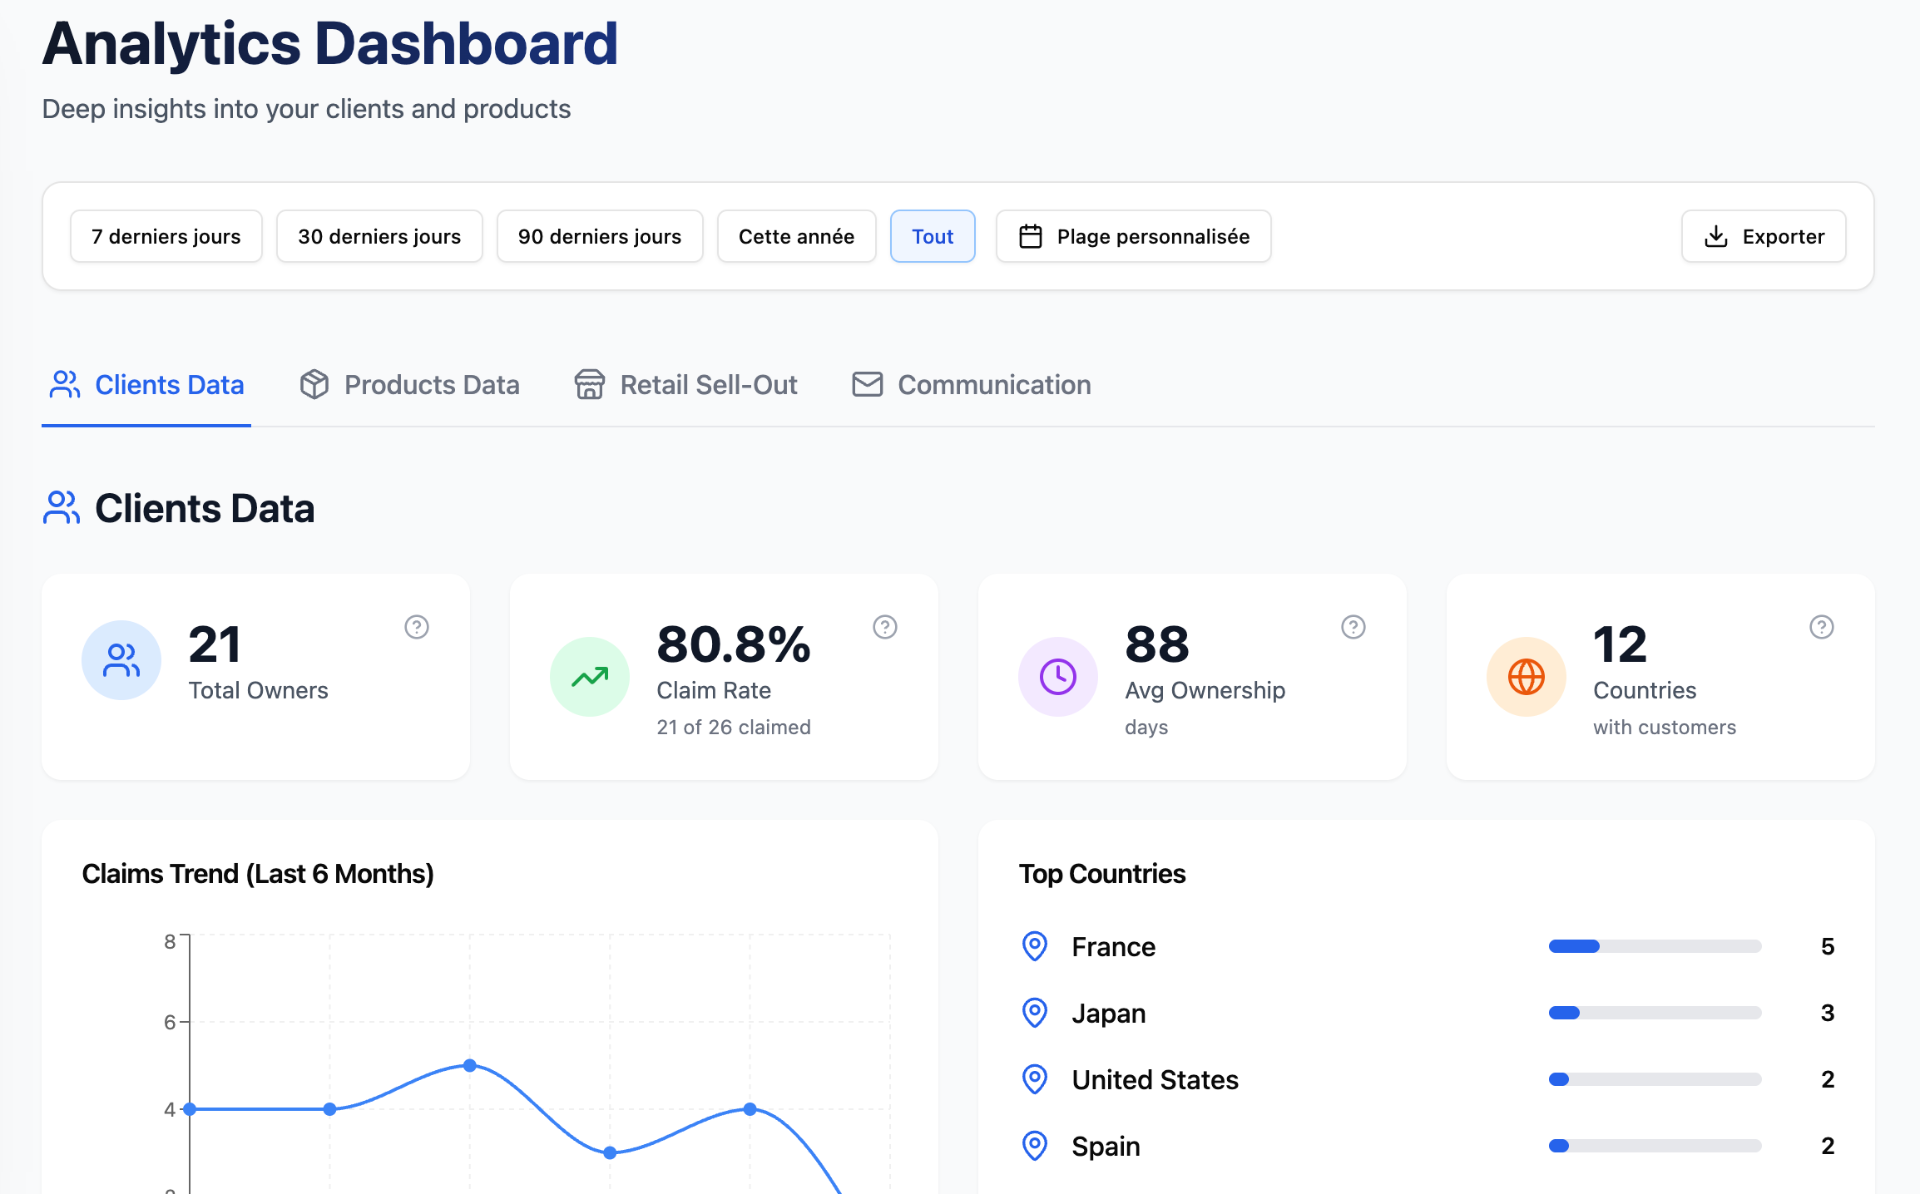Click the trend arrow Claim Rate icon
This screenshot has height=1194, width=1920.
coord(589,677)
